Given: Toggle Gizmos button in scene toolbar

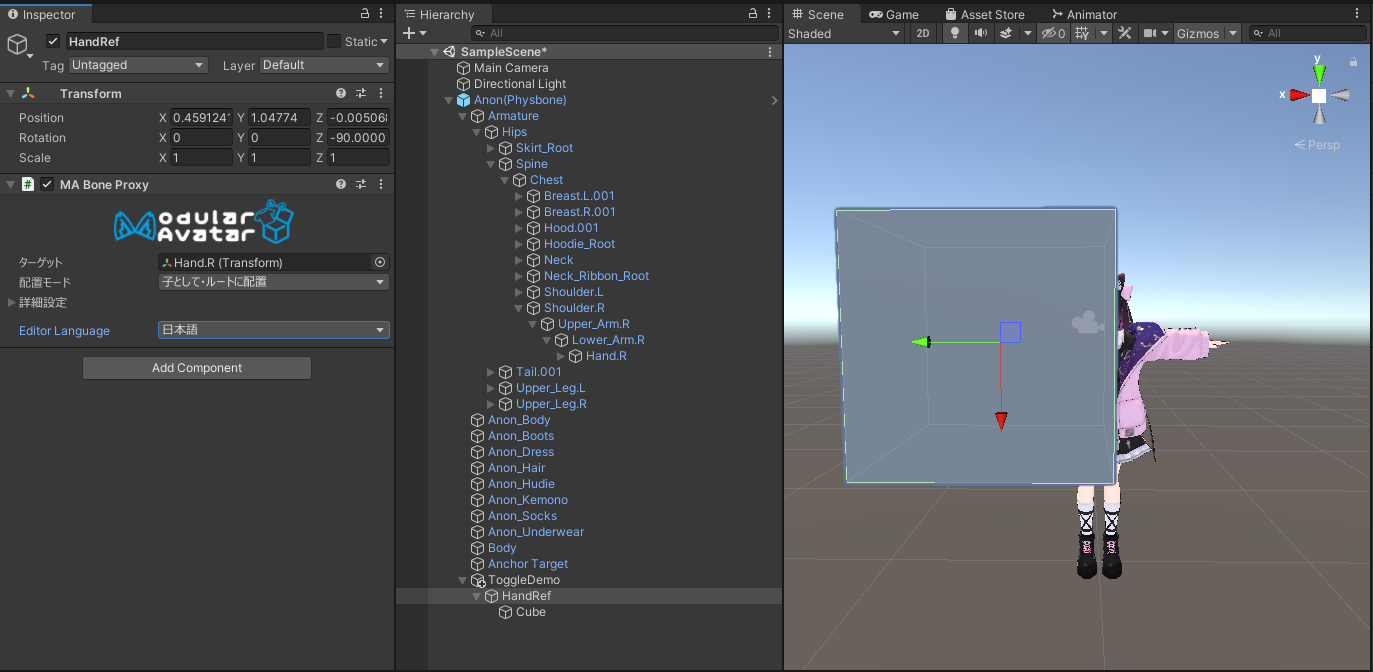Looking at the screenshot, I should coord(1199,33).
